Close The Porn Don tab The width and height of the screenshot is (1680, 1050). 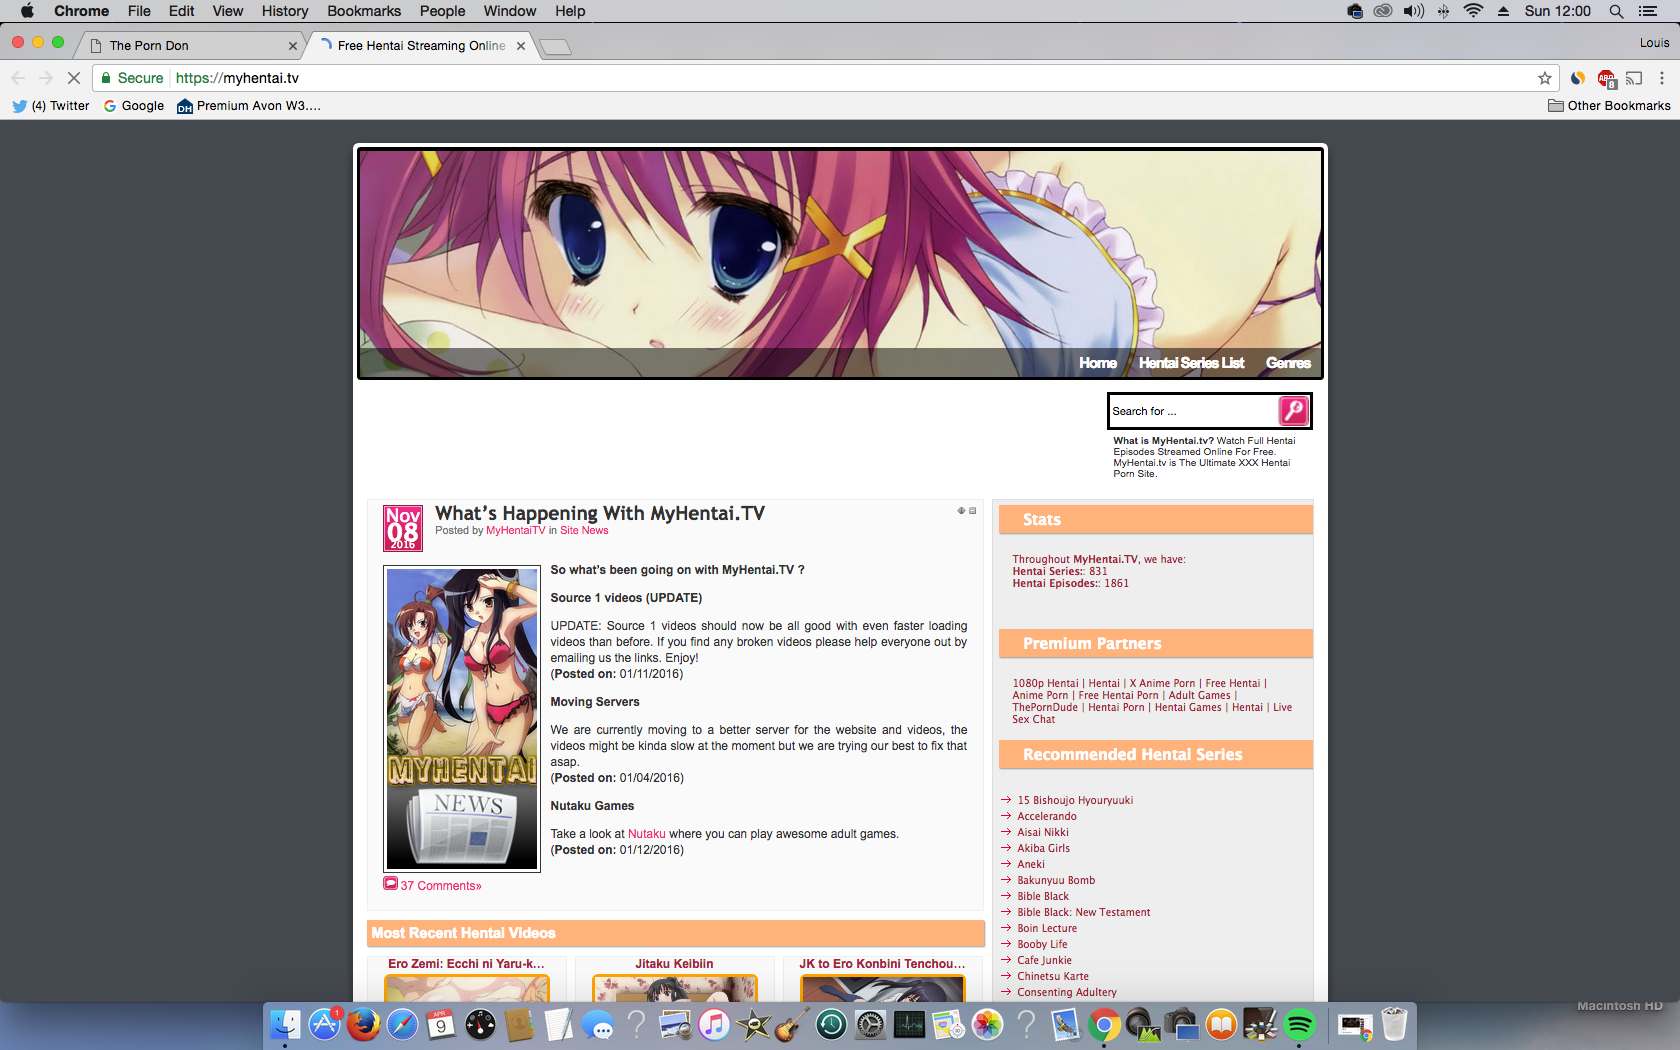(x=293, y=46)
